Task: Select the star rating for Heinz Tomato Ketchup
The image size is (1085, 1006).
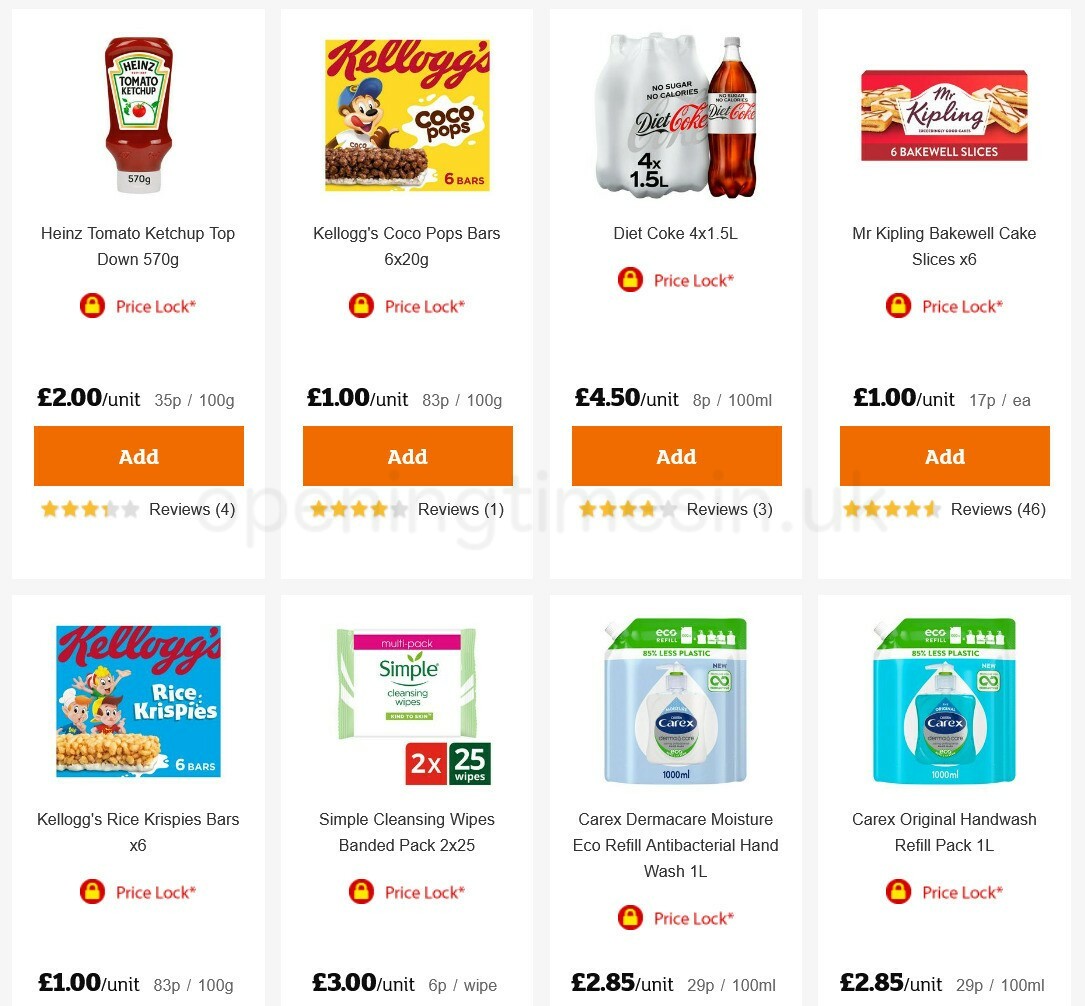Action: (90, 509)
